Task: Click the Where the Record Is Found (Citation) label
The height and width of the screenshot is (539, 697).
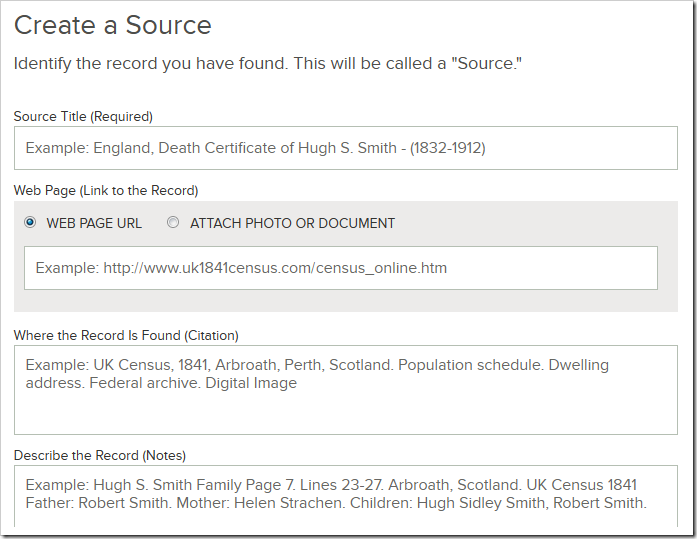Action: (126, 335)
